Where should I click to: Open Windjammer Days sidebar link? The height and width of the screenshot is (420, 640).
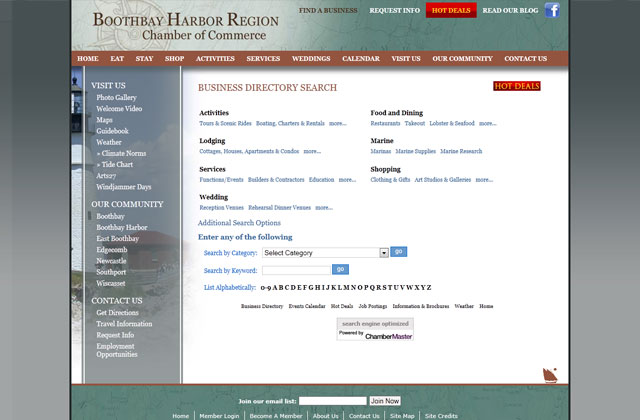point(124,187)
